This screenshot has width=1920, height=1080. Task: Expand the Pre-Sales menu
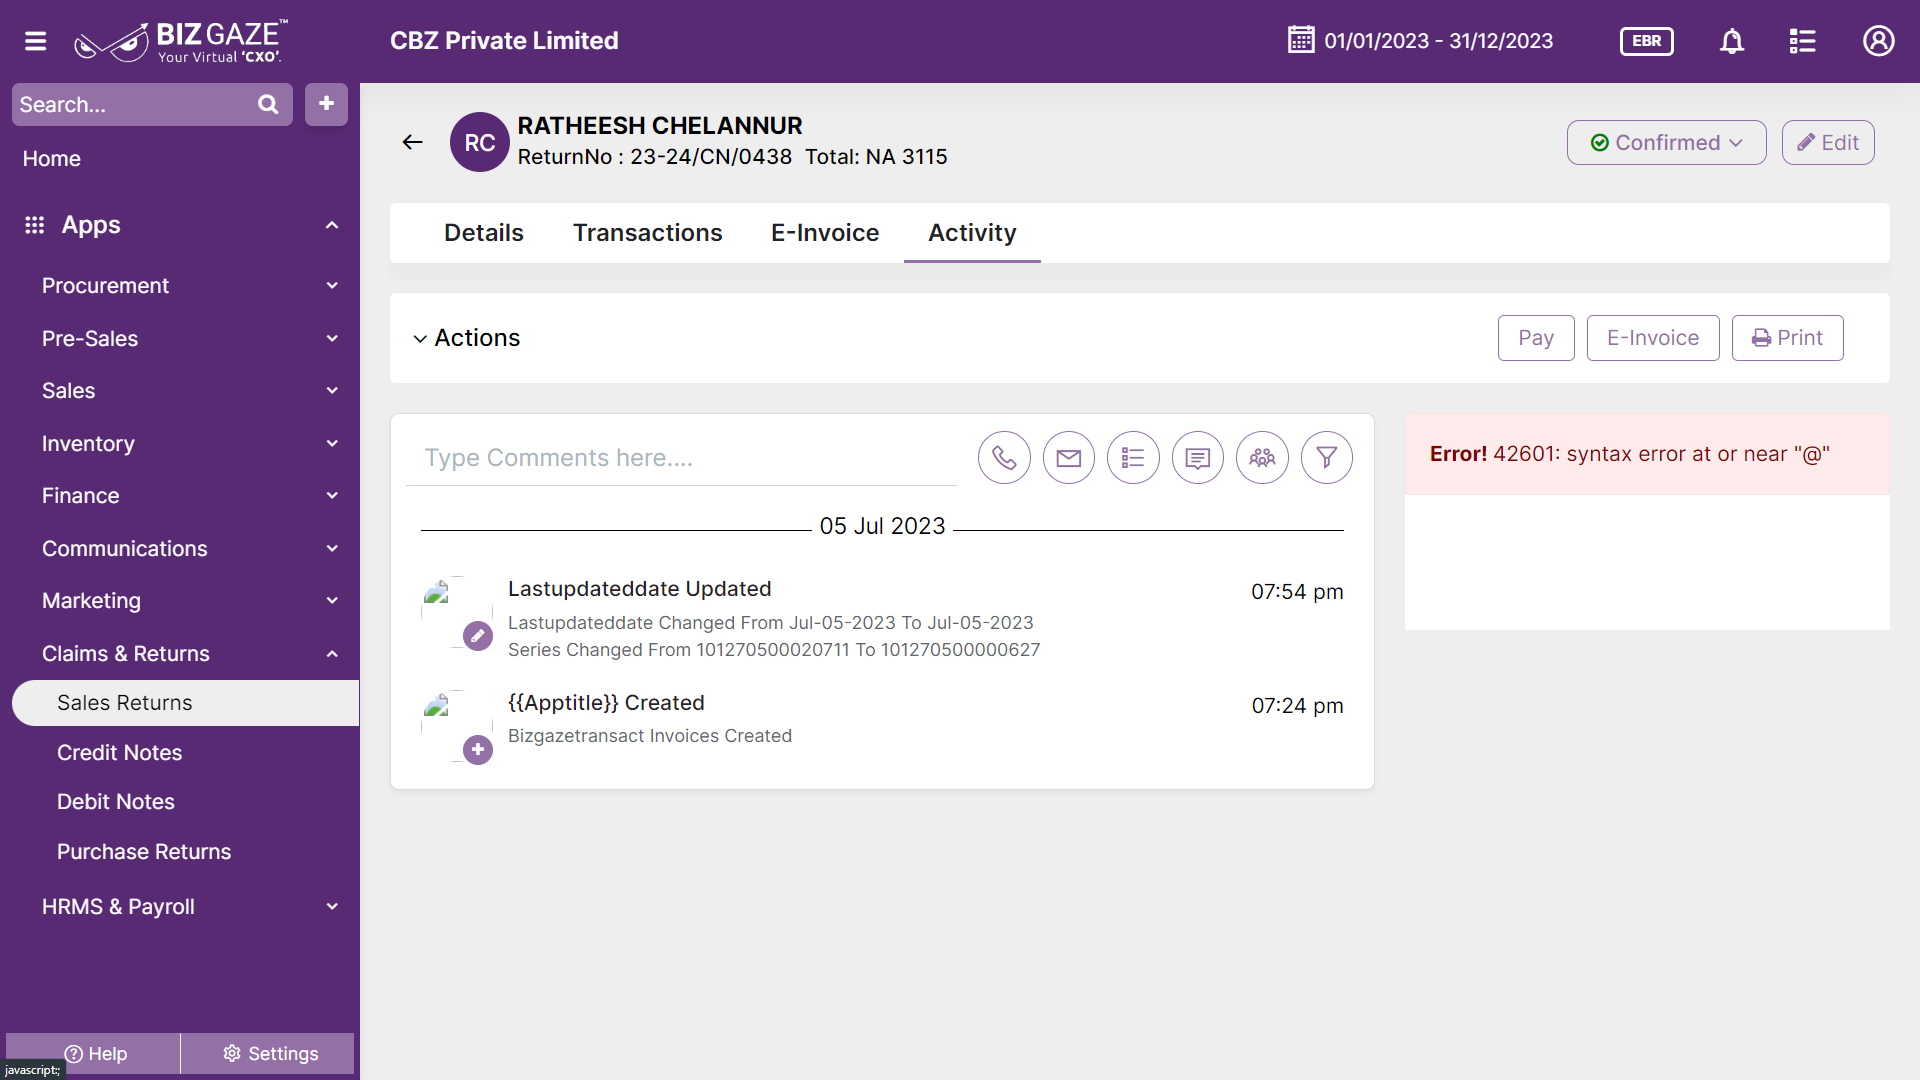point(332,339)
